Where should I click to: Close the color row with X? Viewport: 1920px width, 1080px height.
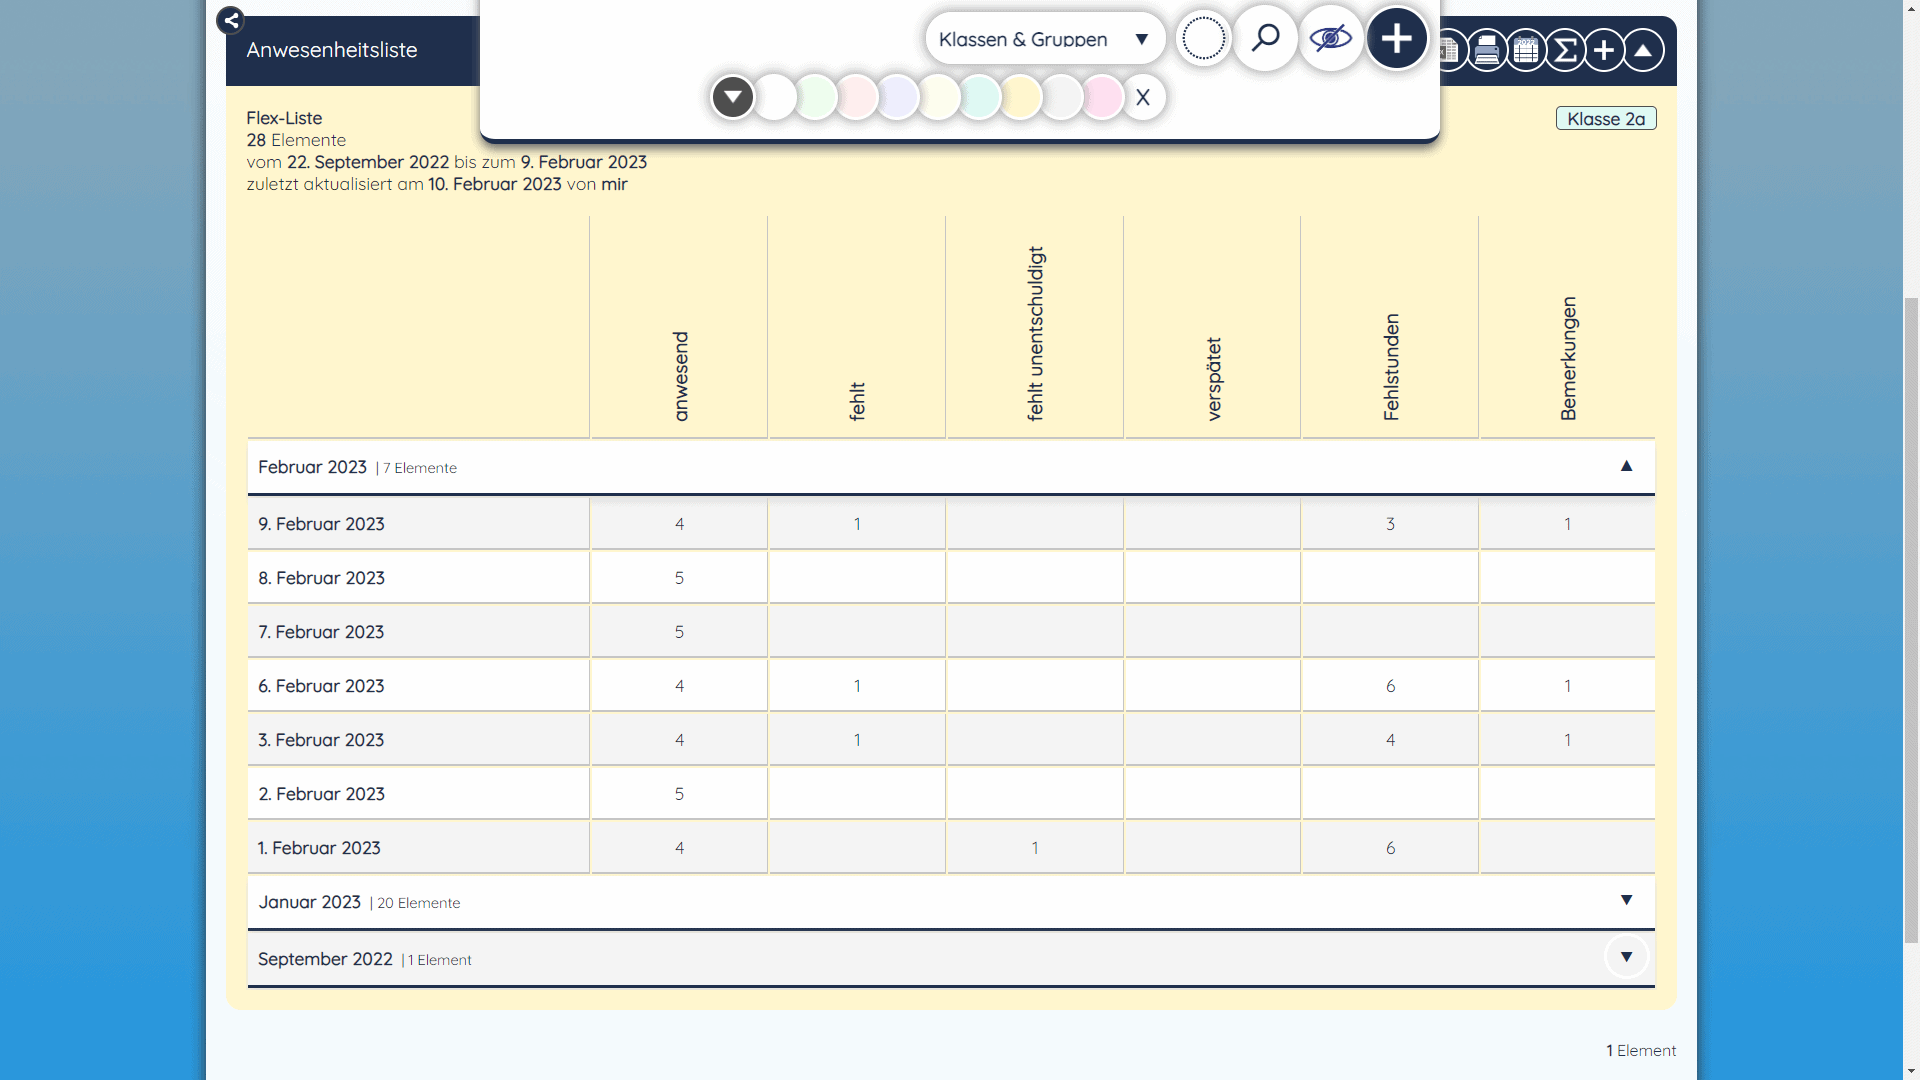[1143, 98]
